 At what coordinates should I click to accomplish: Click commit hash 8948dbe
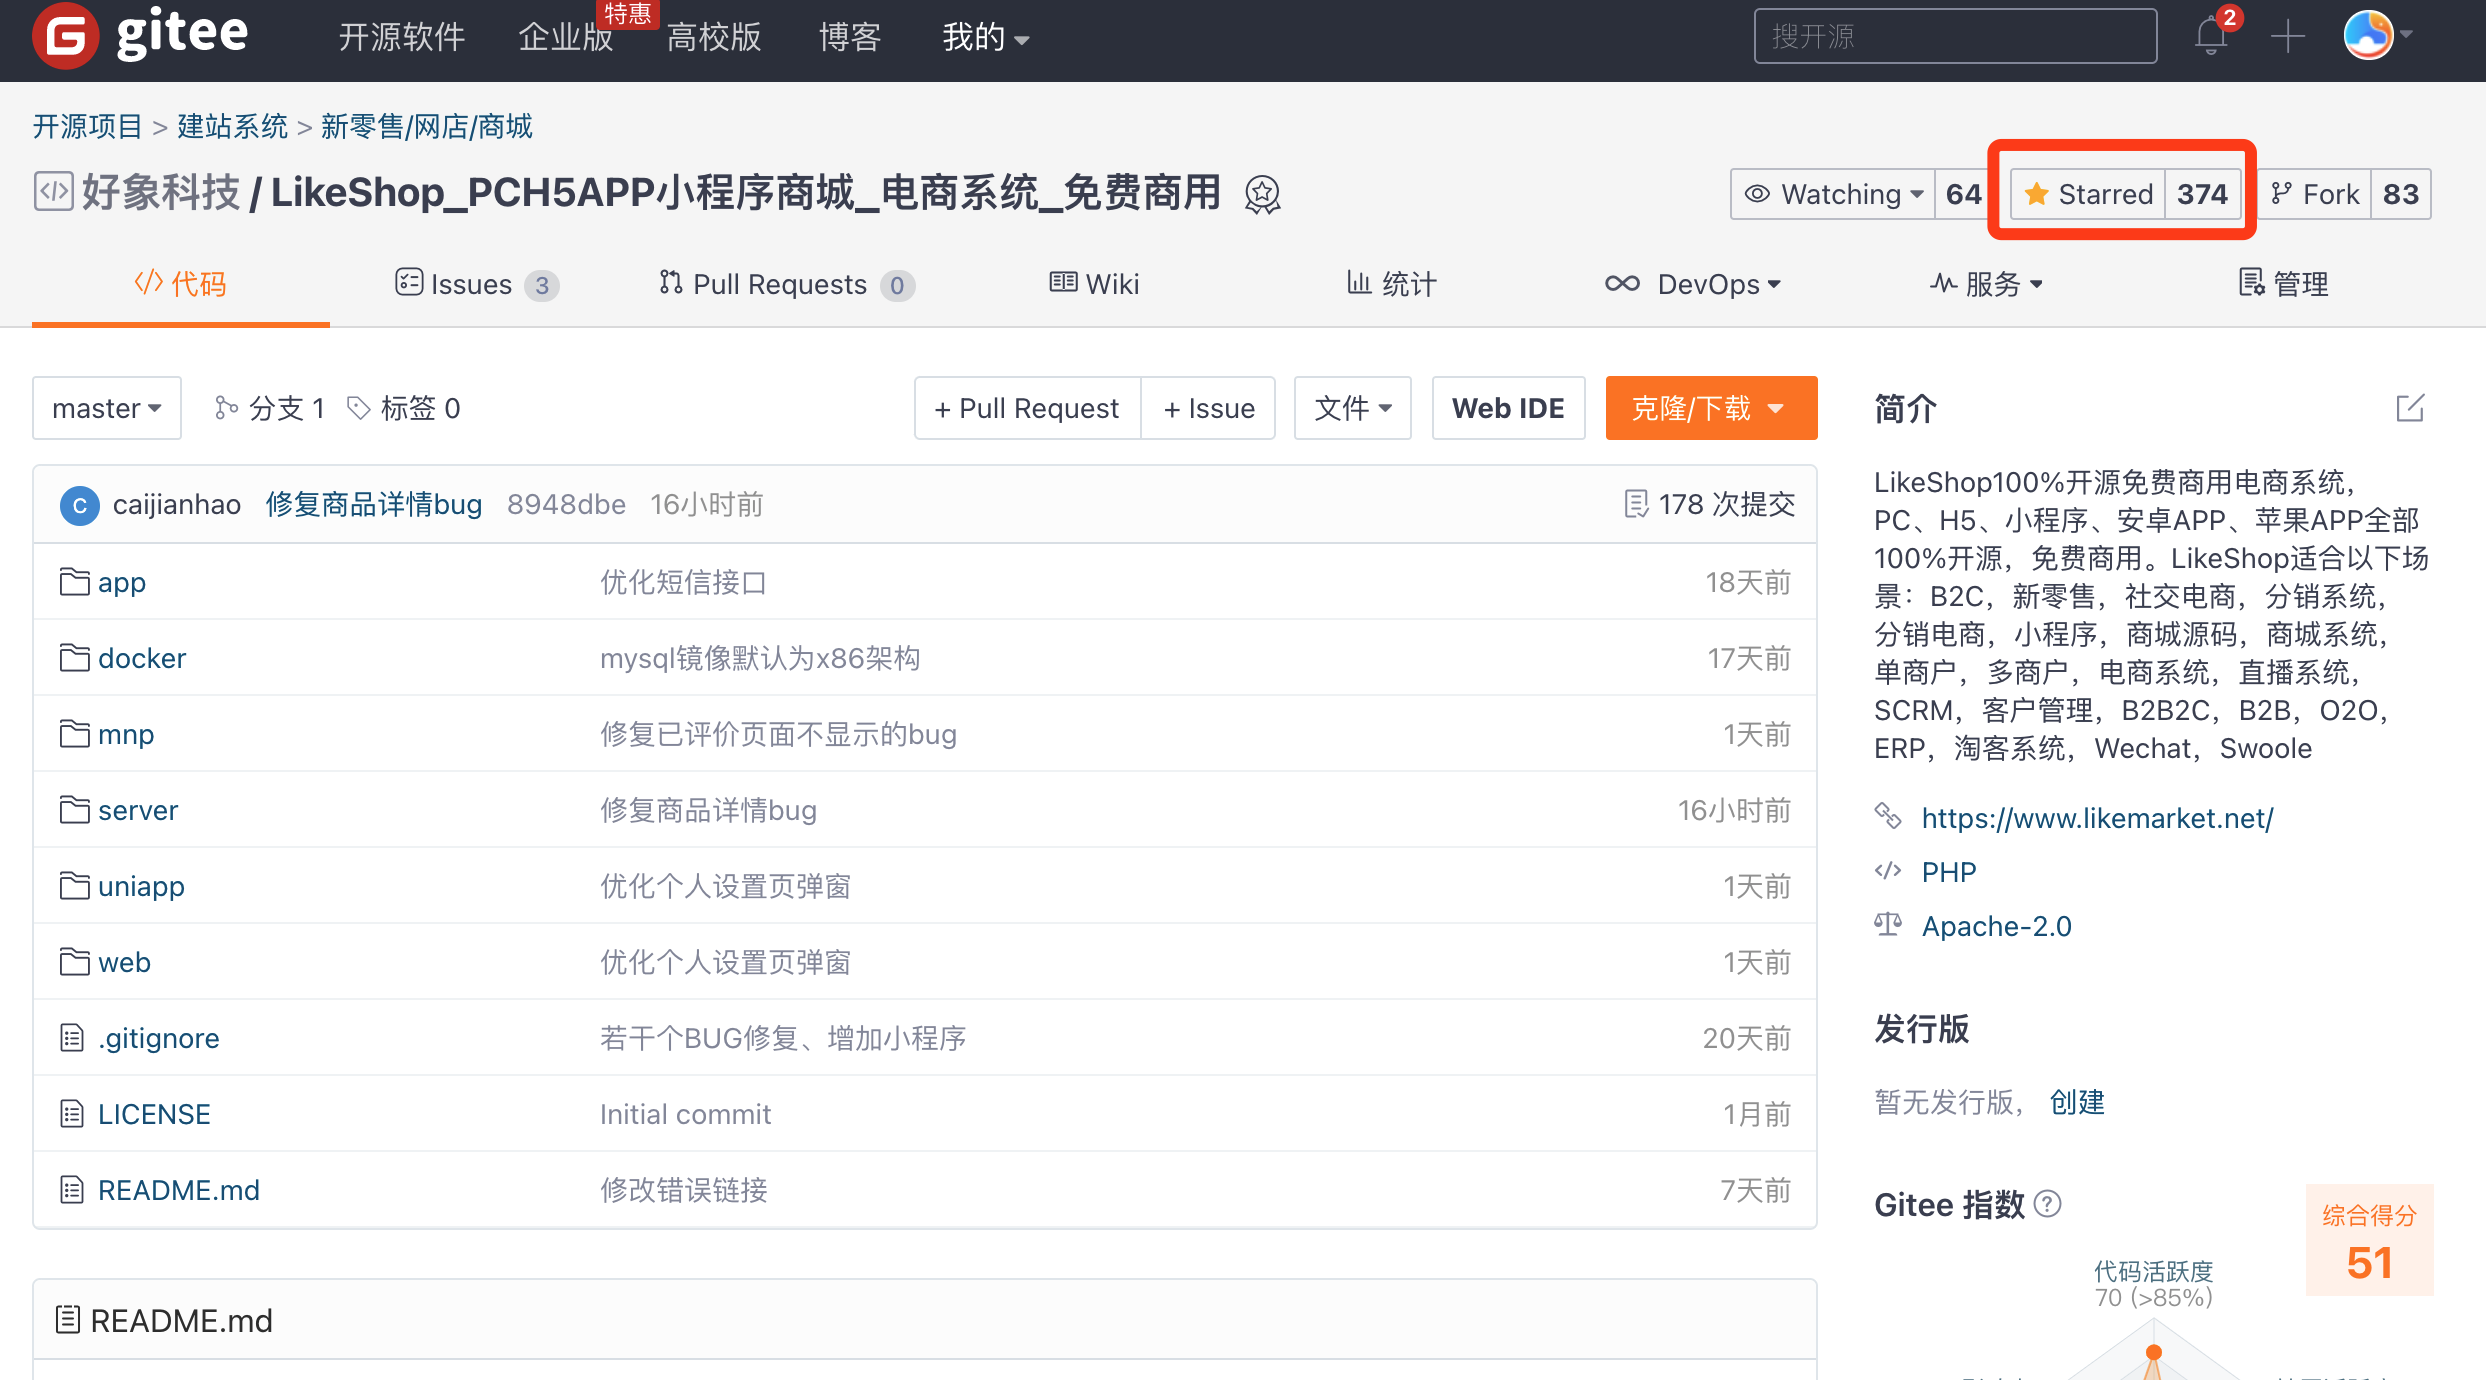click(566, 505)
